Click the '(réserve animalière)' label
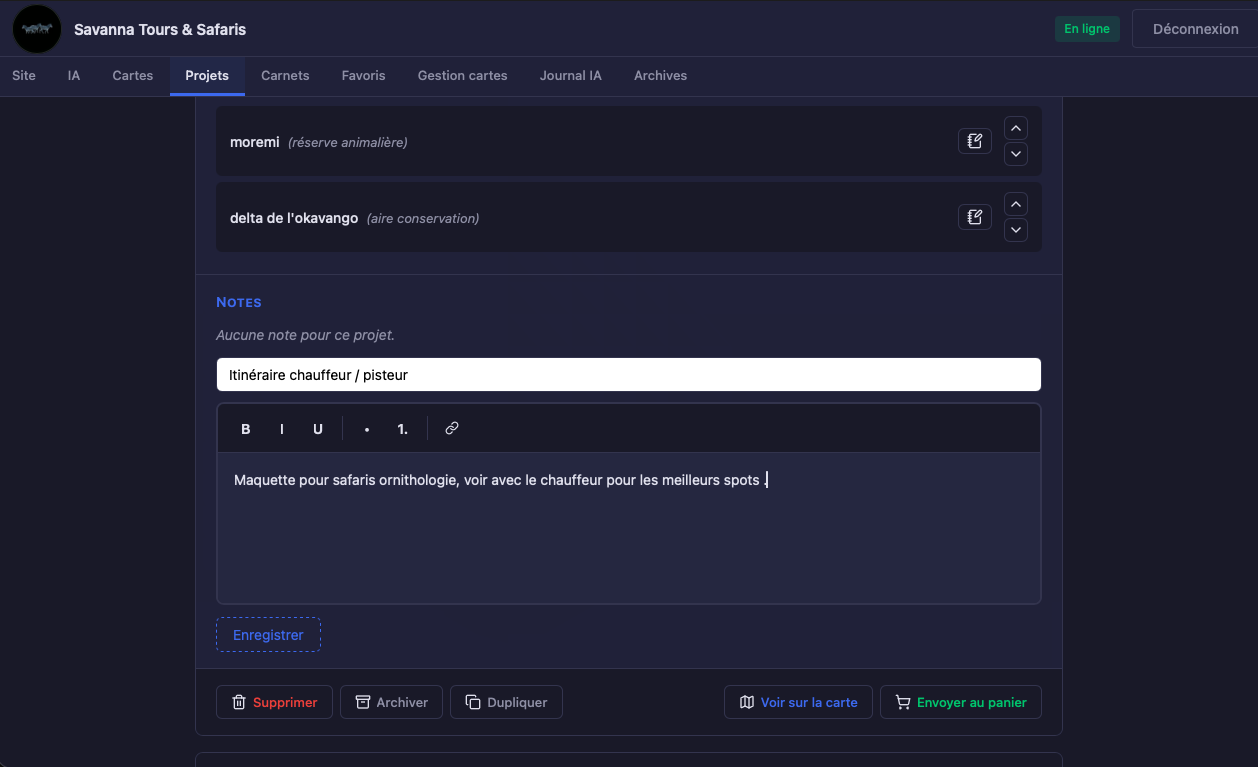Viewport: 1258px width, 767px height. coord(347,142)
